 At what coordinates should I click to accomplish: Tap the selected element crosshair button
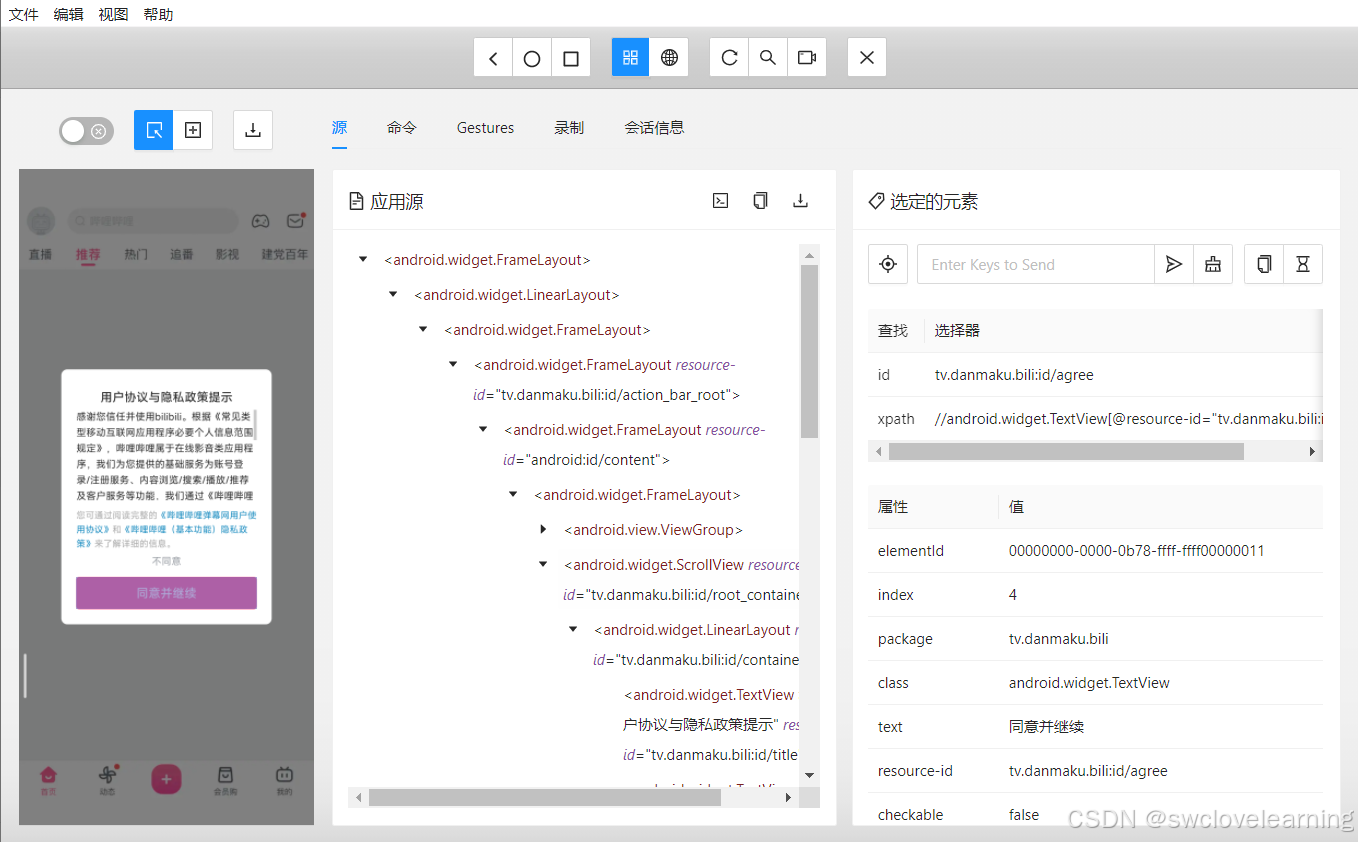(888, 264)
